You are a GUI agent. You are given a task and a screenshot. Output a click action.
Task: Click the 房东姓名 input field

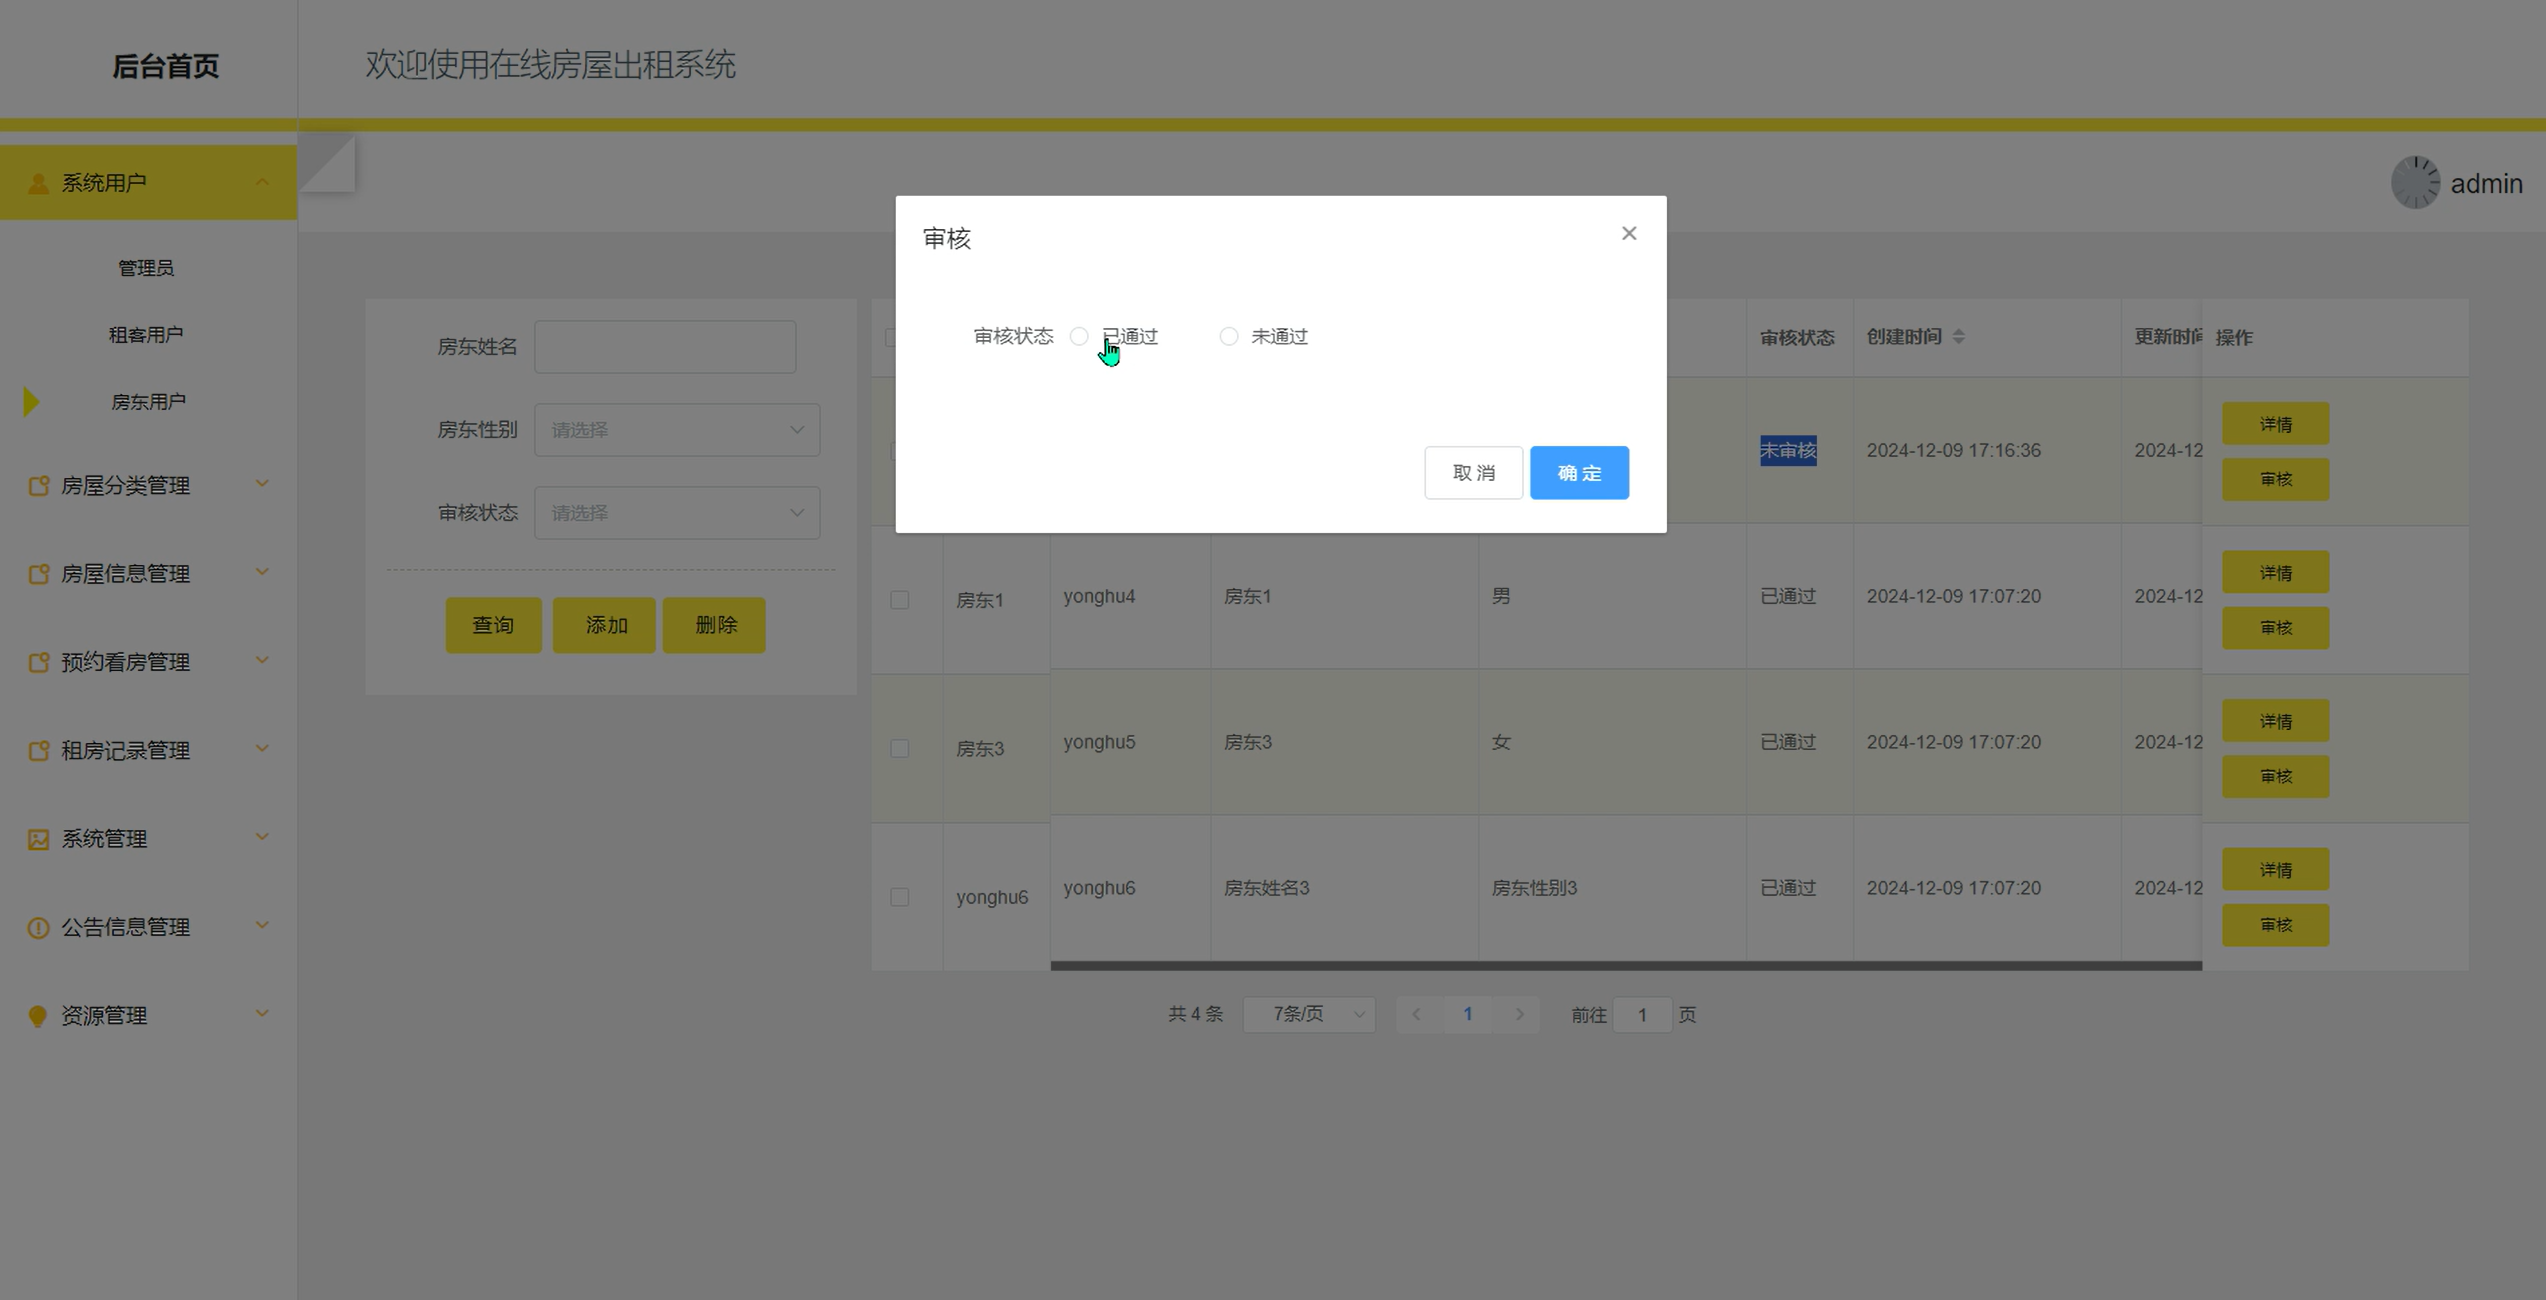pyautogui.click(x=664, y=347)
